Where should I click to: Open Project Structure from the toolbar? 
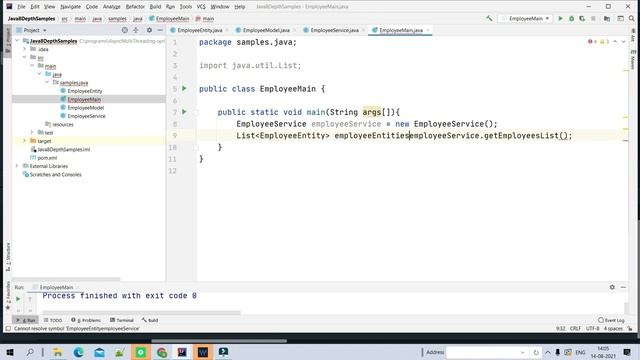coord(607,18)
